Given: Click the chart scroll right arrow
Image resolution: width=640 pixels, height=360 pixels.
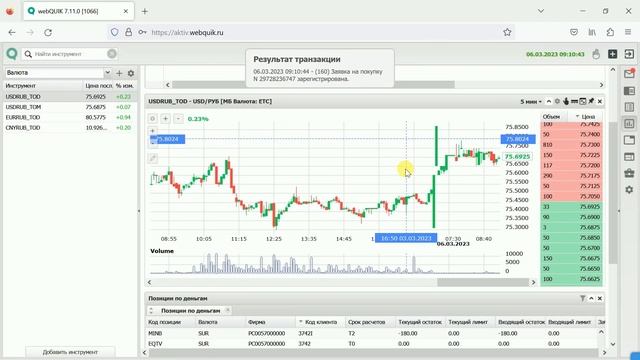Looking at the screenshot, I should (533, 282).
